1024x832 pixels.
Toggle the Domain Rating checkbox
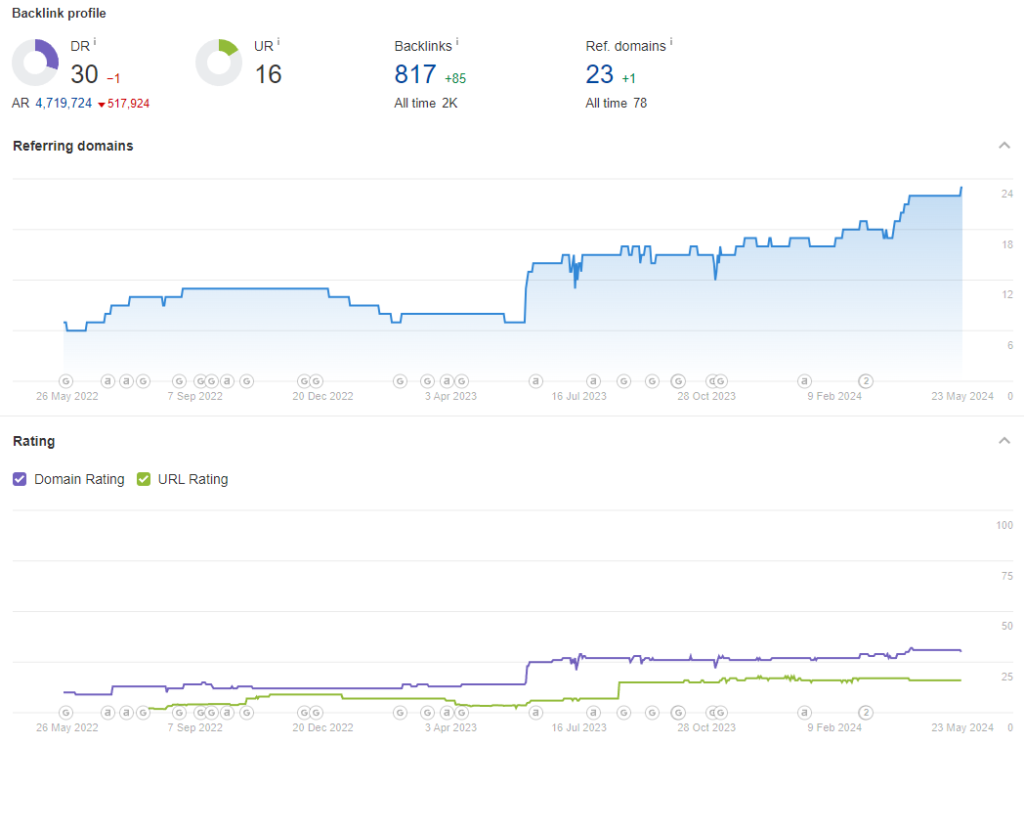pyautogui.click(x=20, y=479)
